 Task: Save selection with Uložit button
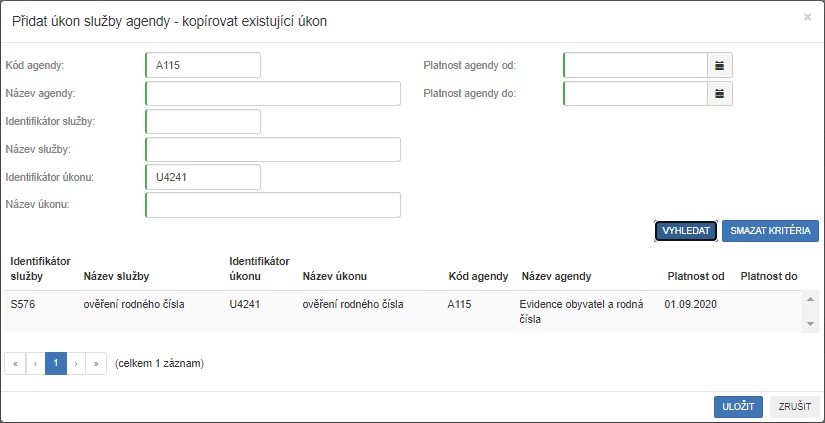739,407
